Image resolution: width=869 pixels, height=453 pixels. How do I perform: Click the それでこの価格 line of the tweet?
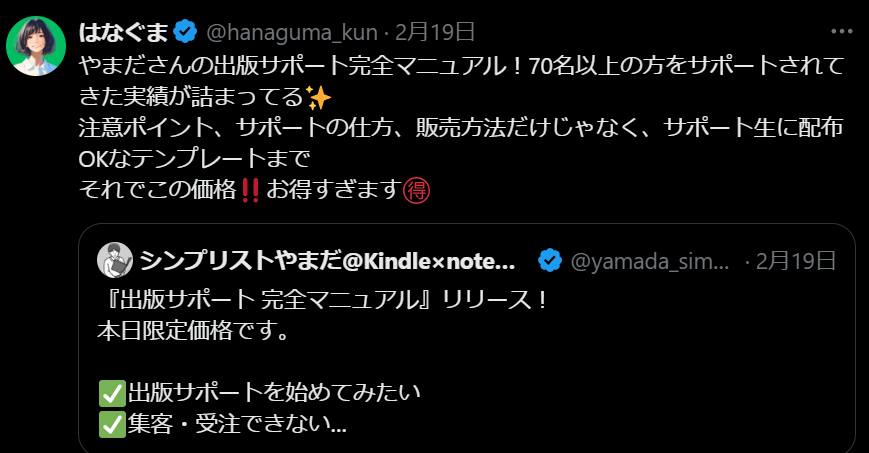point(254,190)
